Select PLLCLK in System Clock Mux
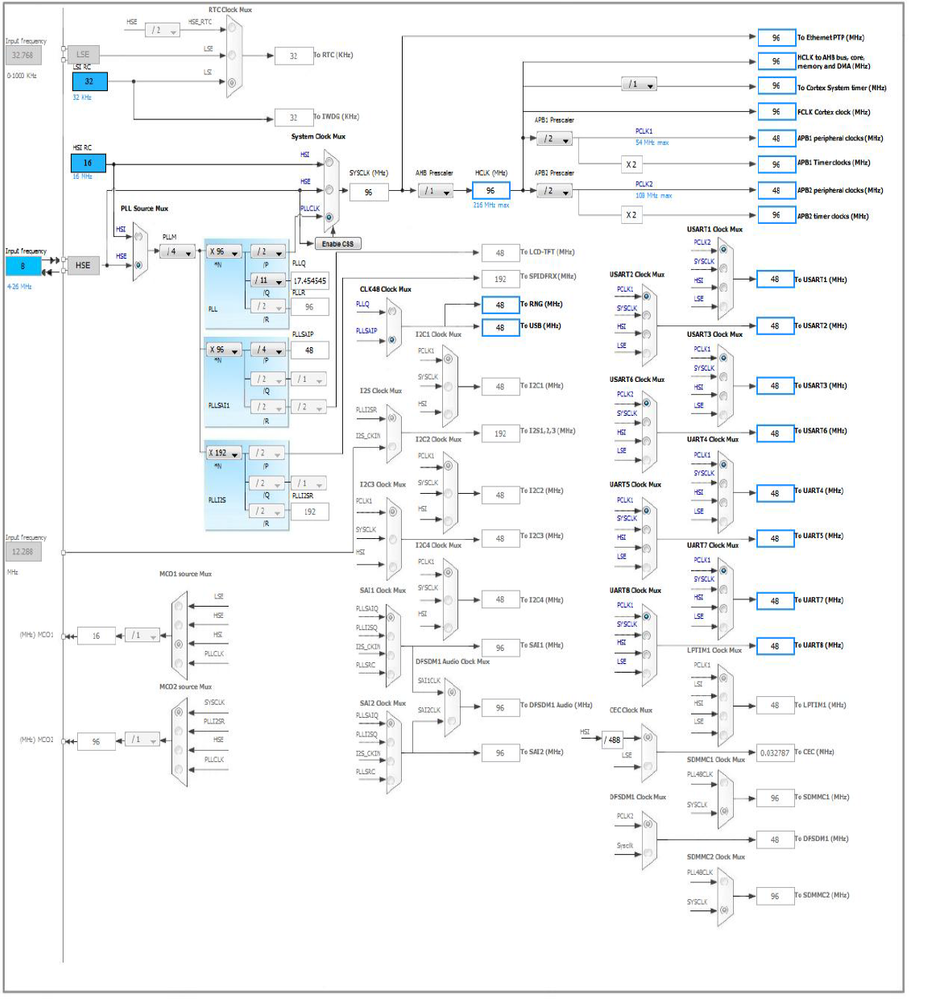This screenshot has height=999, width=927. click(329, 217)
